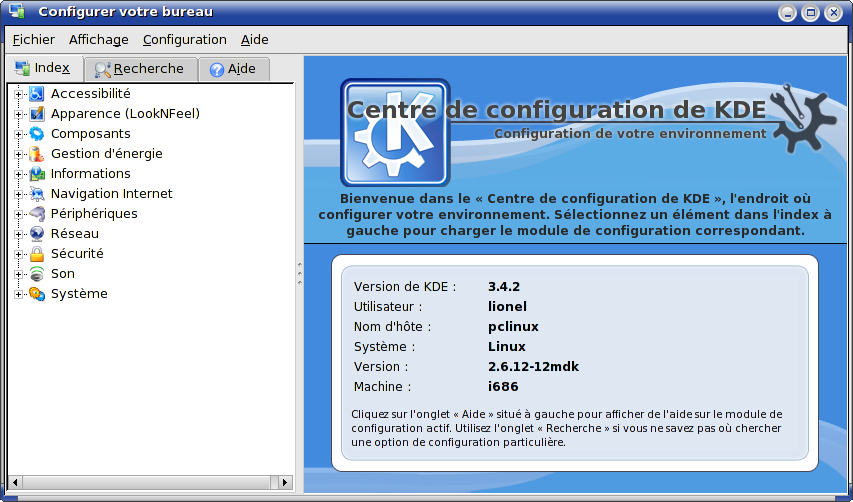Click the Composants gear icon
The height and width of the screenshot is (502, 853).
(x=36, y=134)
